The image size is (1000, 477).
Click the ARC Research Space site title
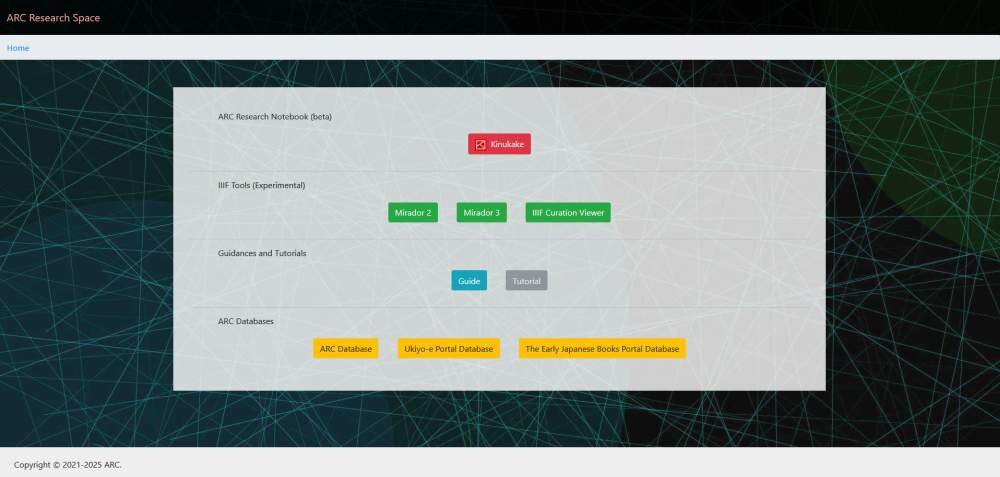point(53,17)
